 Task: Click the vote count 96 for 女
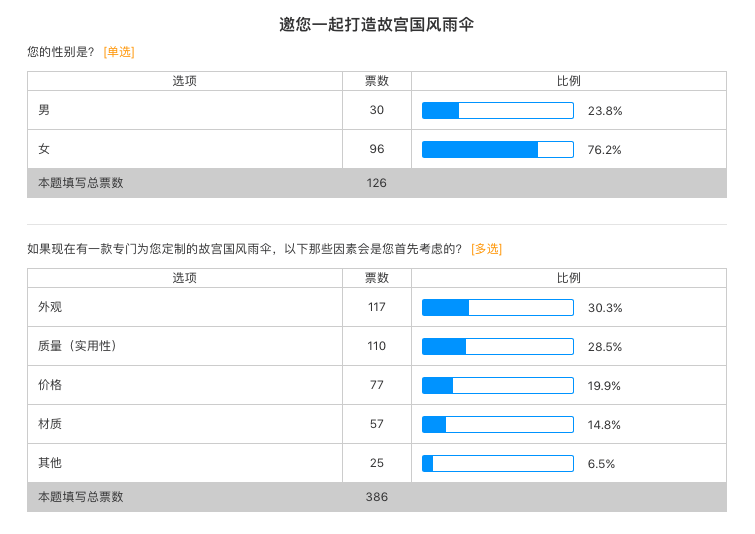(x=377, y=149)
